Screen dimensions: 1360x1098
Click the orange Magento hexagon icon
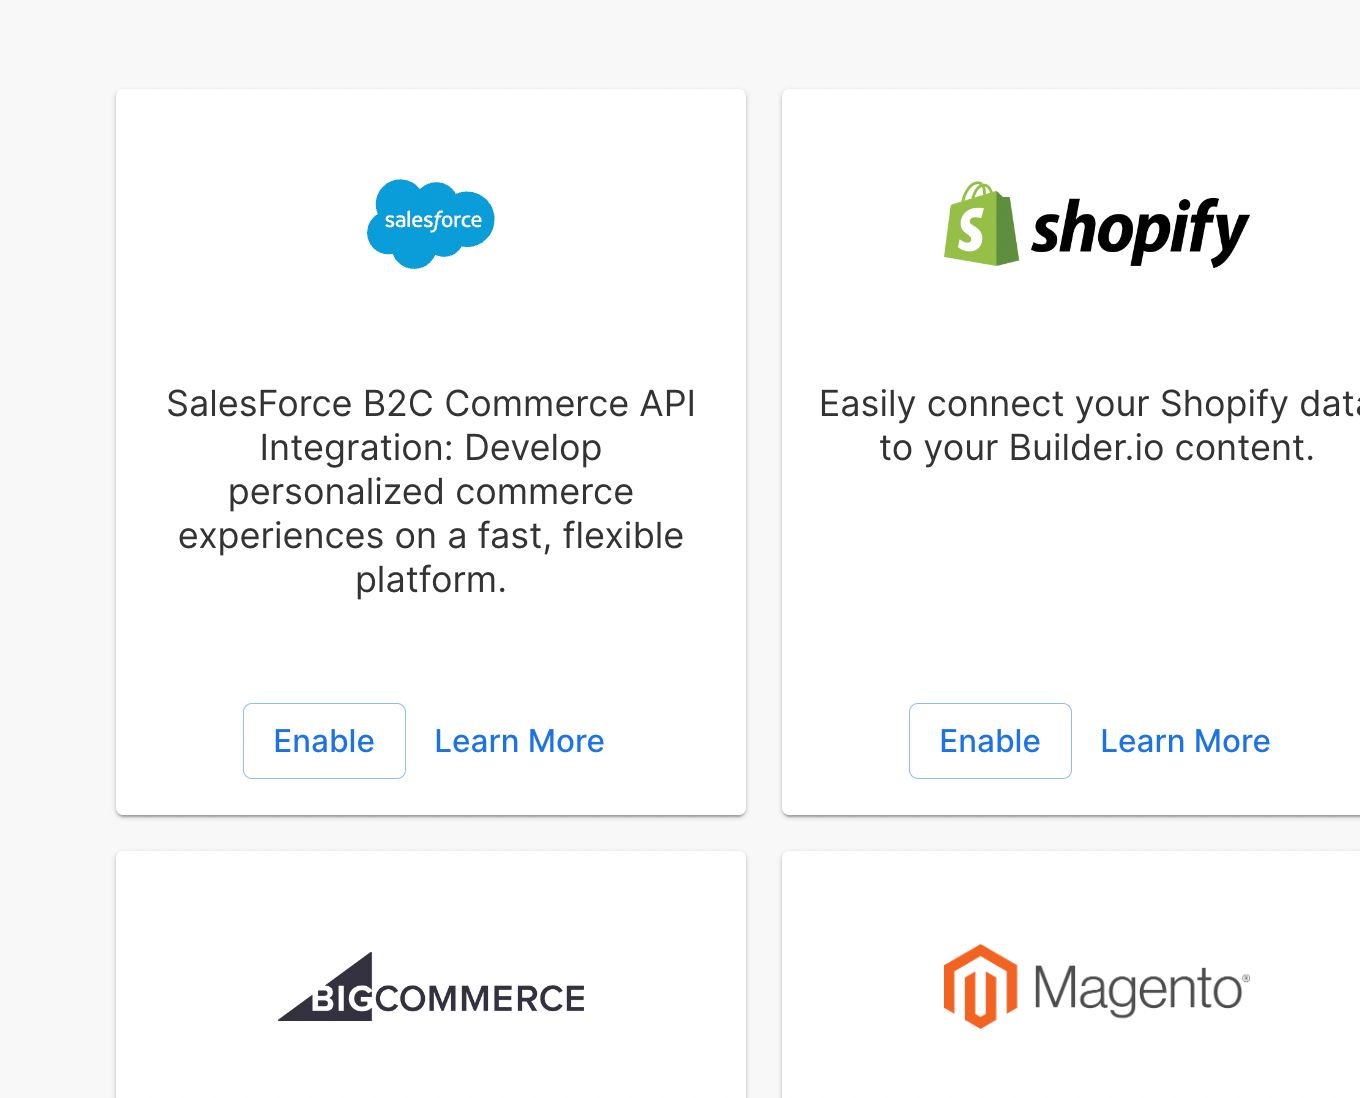[x=980, y=986]
